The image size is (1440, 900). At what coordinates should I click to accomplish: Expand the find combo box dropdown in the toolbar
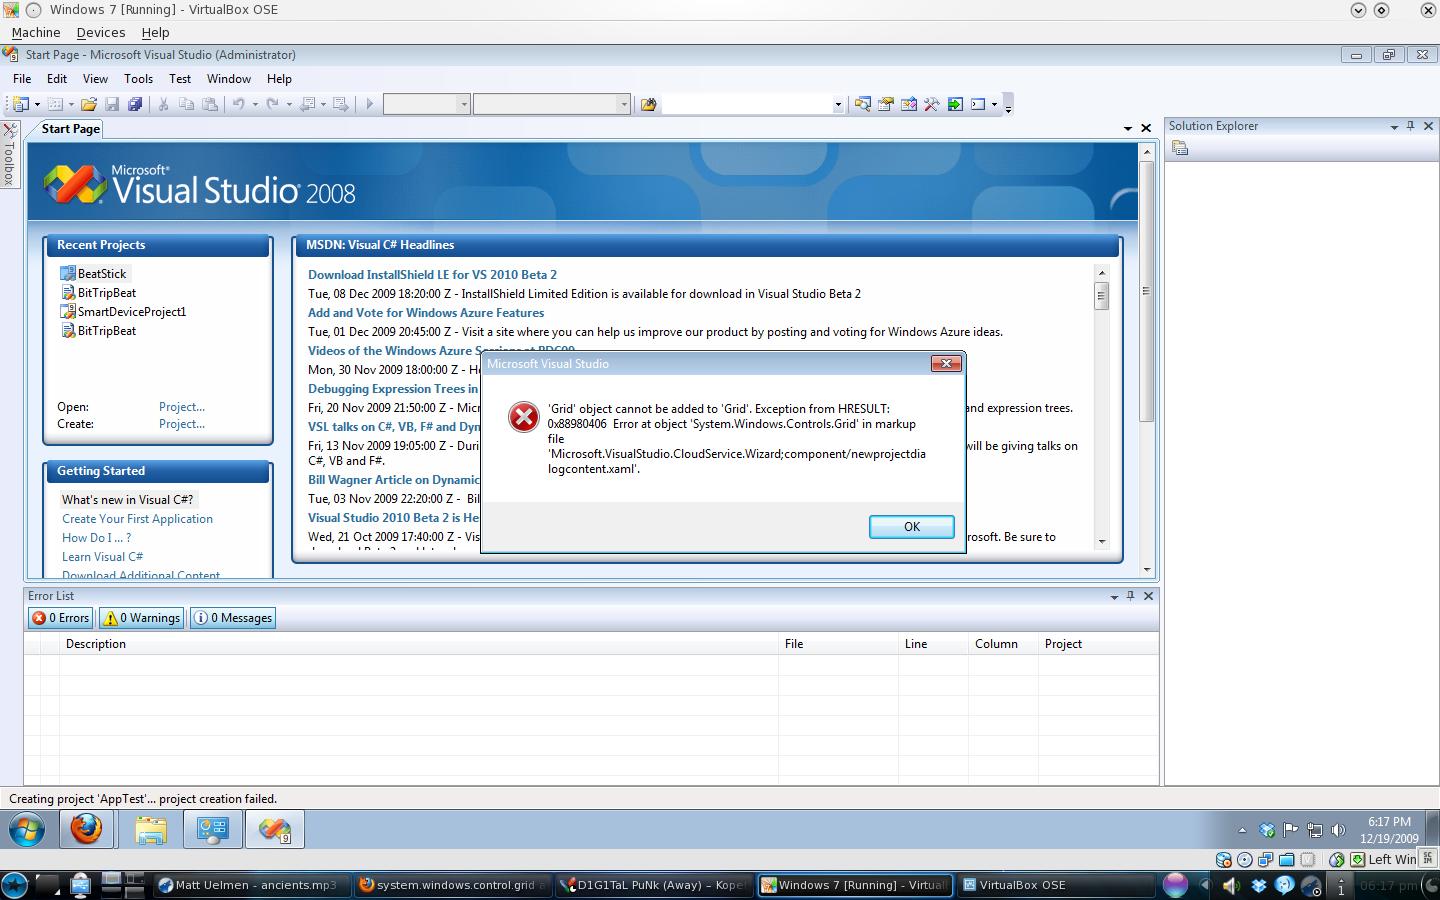pos(838,104)
